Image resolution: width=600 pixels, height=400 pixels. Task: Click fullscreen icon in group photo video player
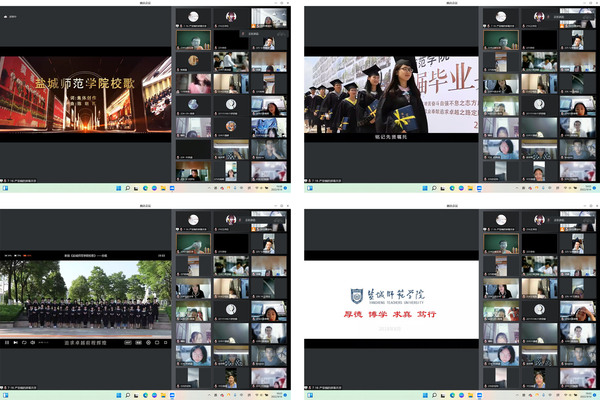click(165, 342)
